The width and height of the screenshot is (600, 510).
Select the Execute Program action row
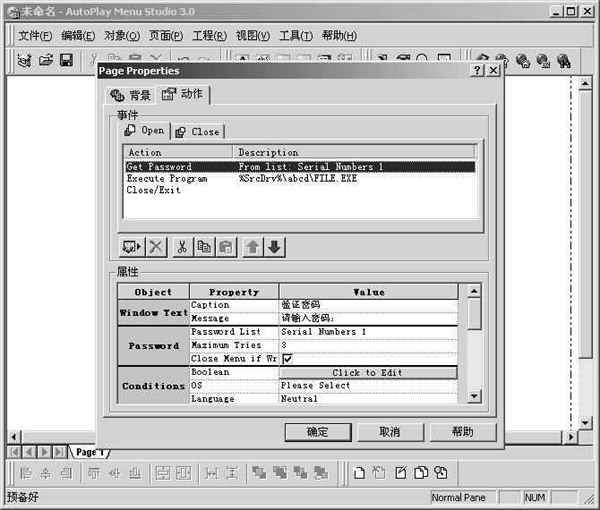click(167, 178)
